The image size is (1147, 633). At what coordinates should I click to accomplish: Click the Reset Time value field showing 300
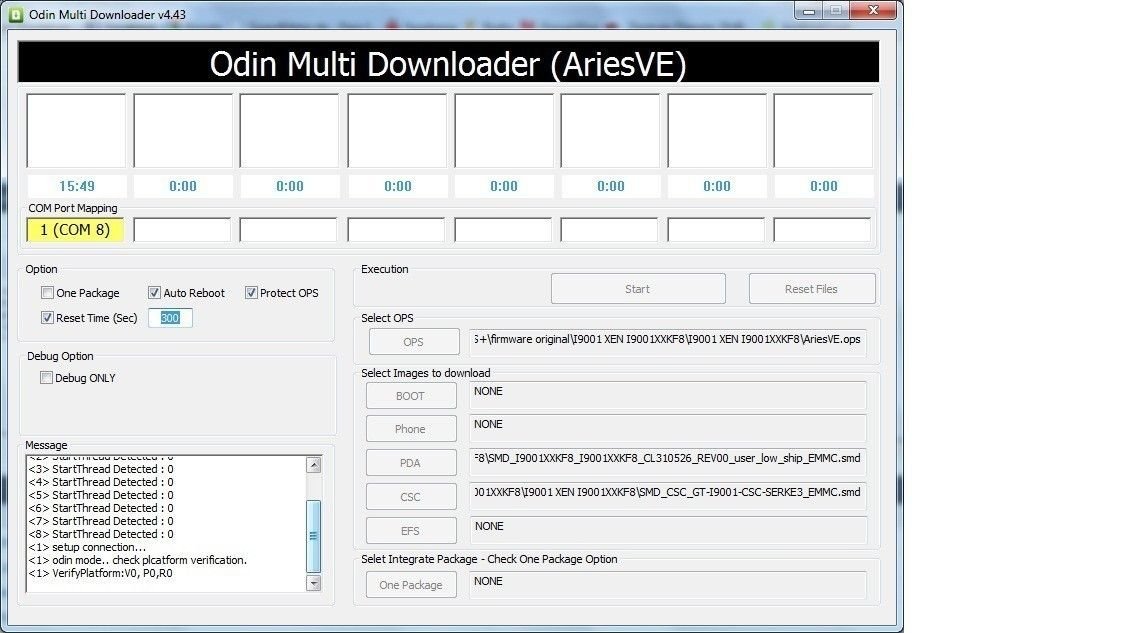coord(170,318)
